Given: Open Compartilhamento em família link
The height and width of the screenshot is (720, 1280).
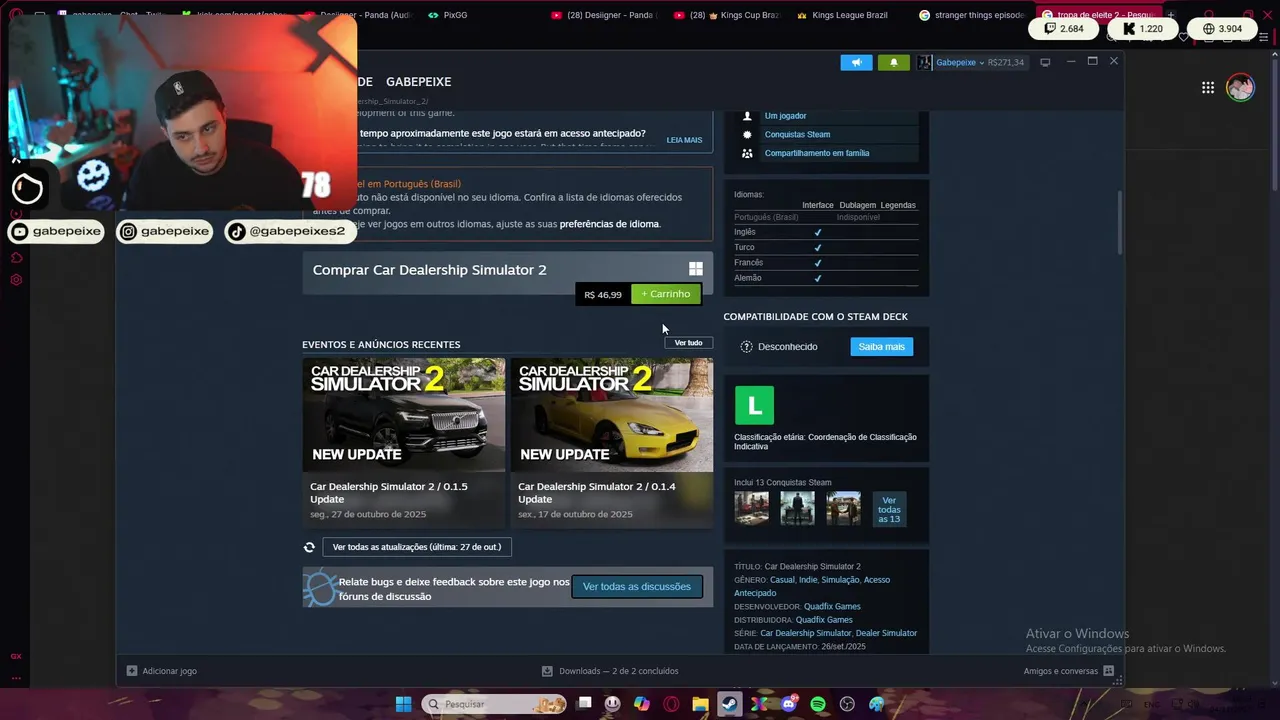Looking at the screenshot, I should click(816, 153).
